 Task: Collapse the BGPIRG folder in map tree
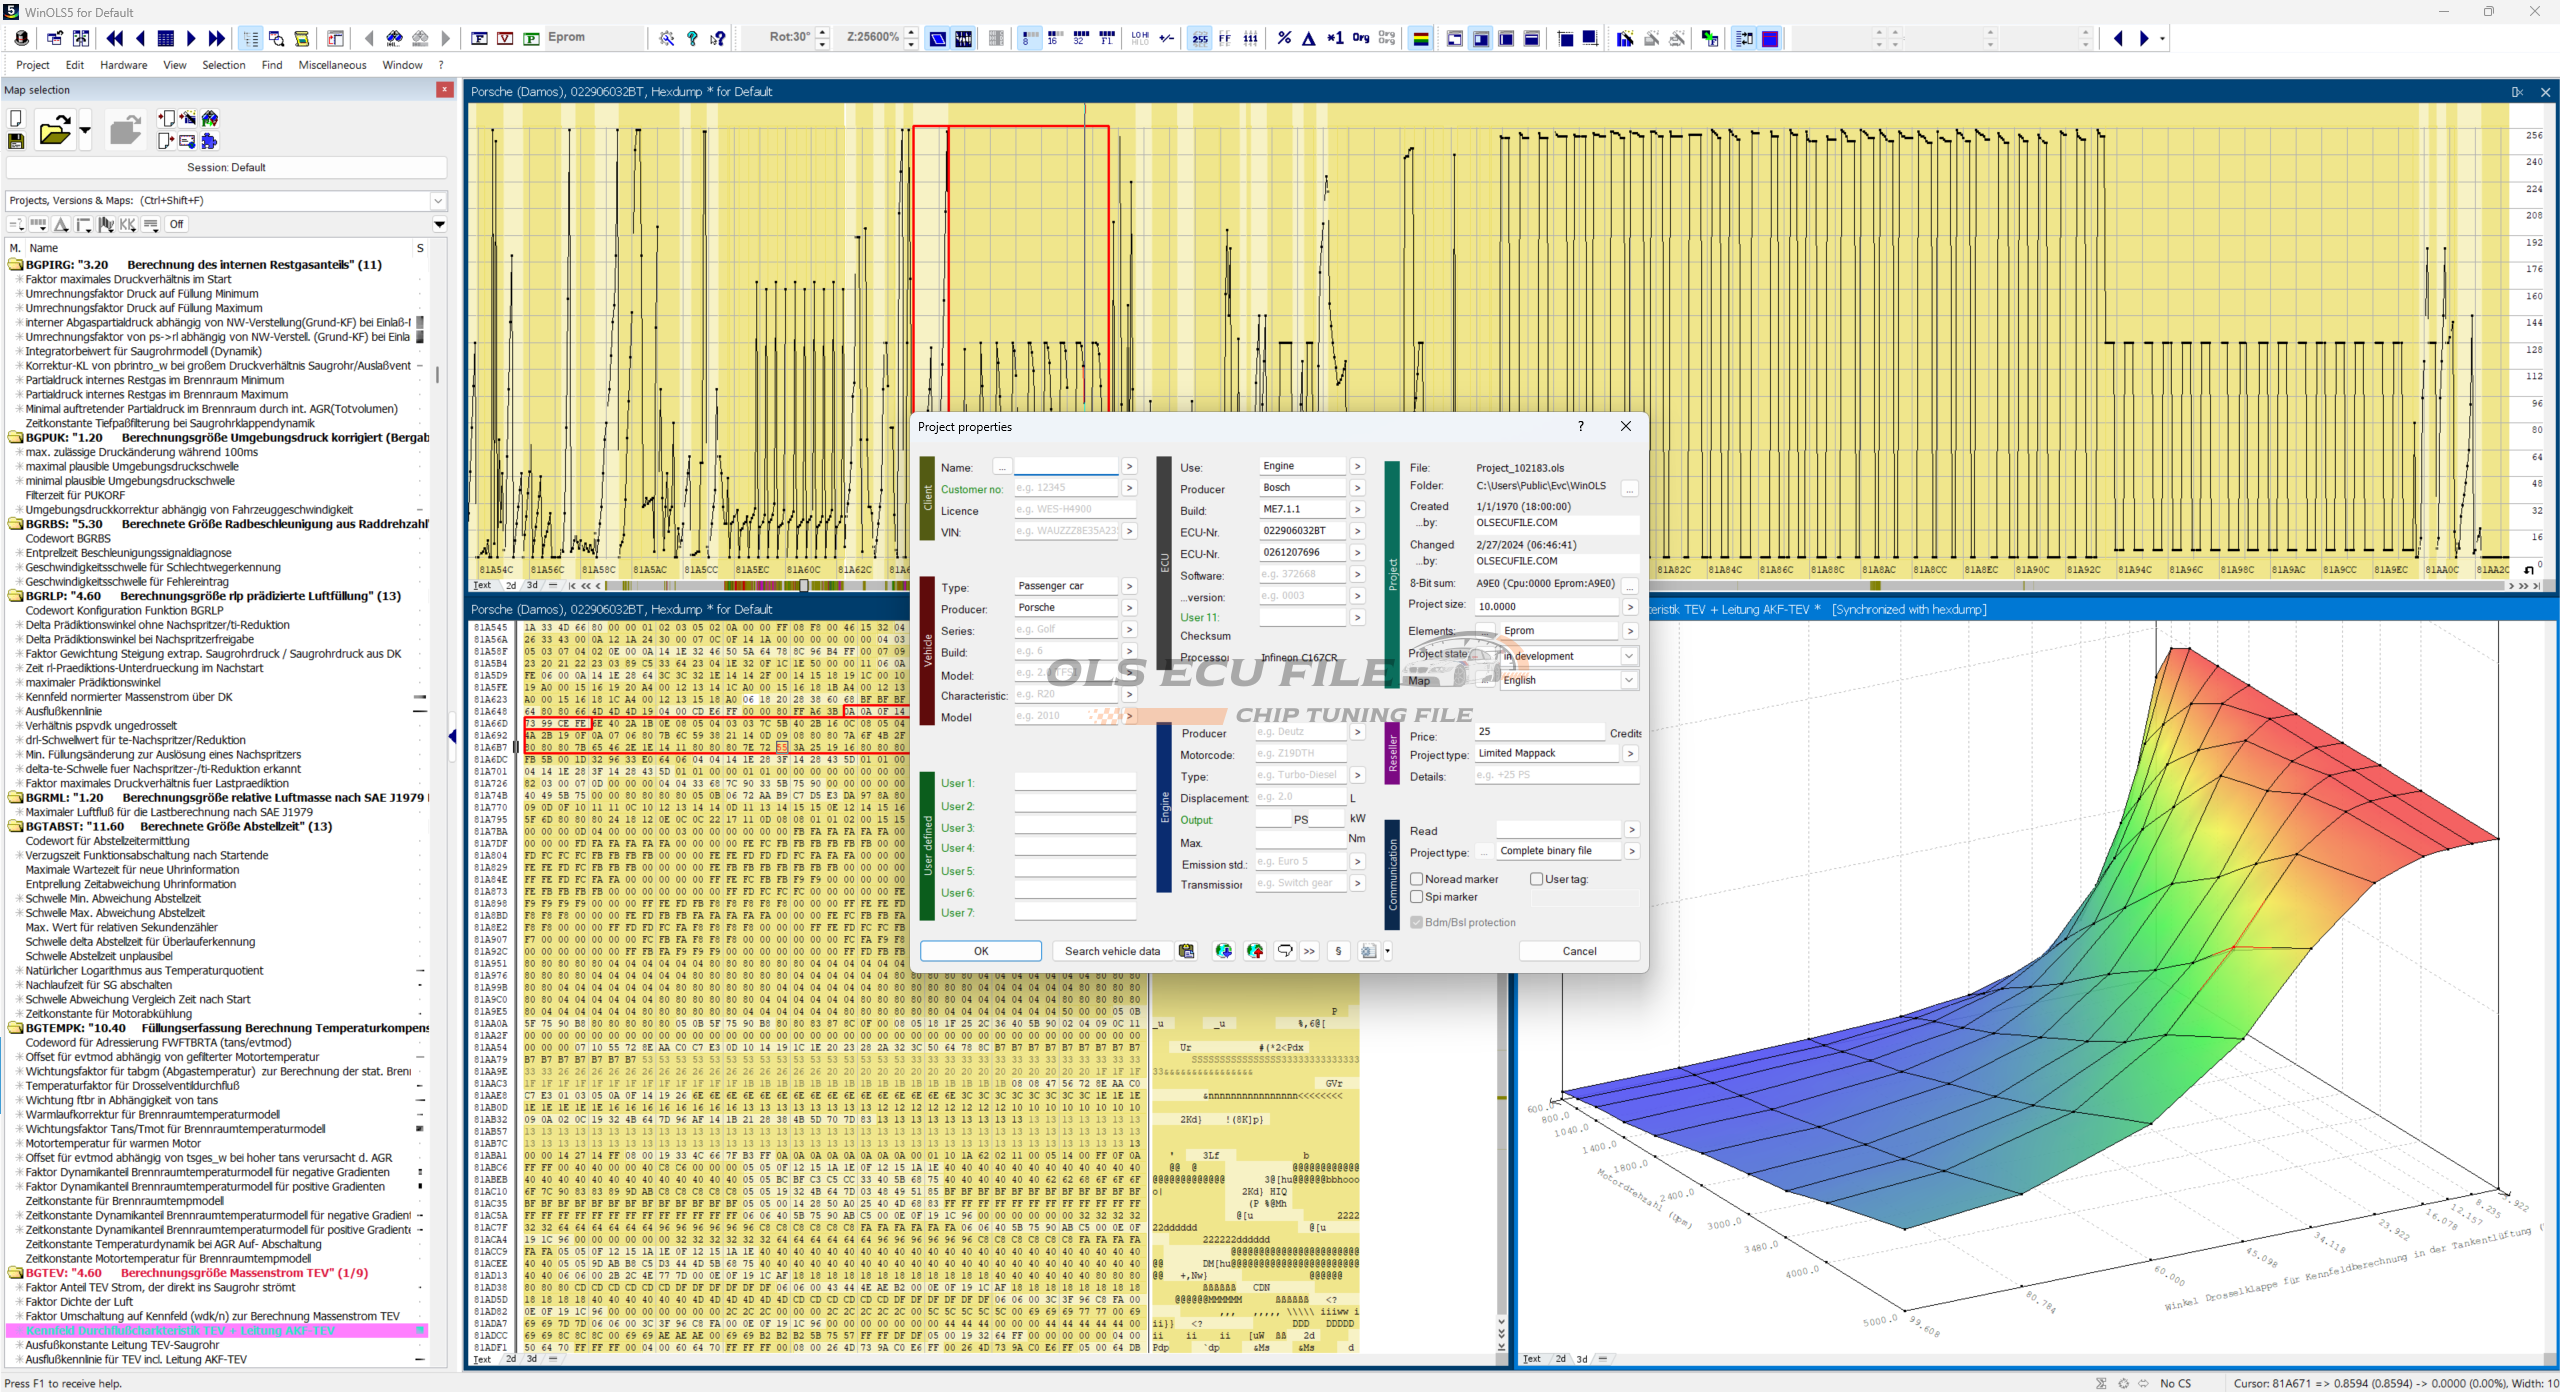click(x=16, y=265)
